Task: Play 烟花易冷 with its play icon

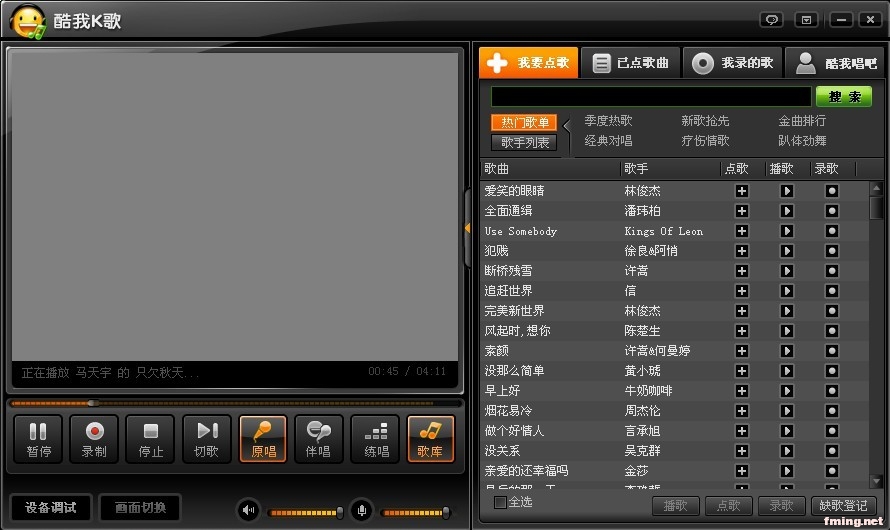Action: 787,411
